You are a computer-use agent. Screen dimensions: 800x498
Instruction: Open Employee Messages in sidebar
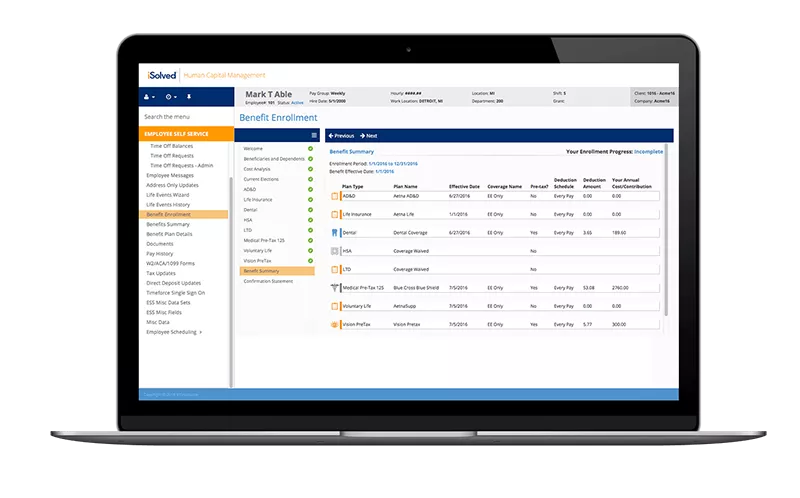(x=170, y=175)
